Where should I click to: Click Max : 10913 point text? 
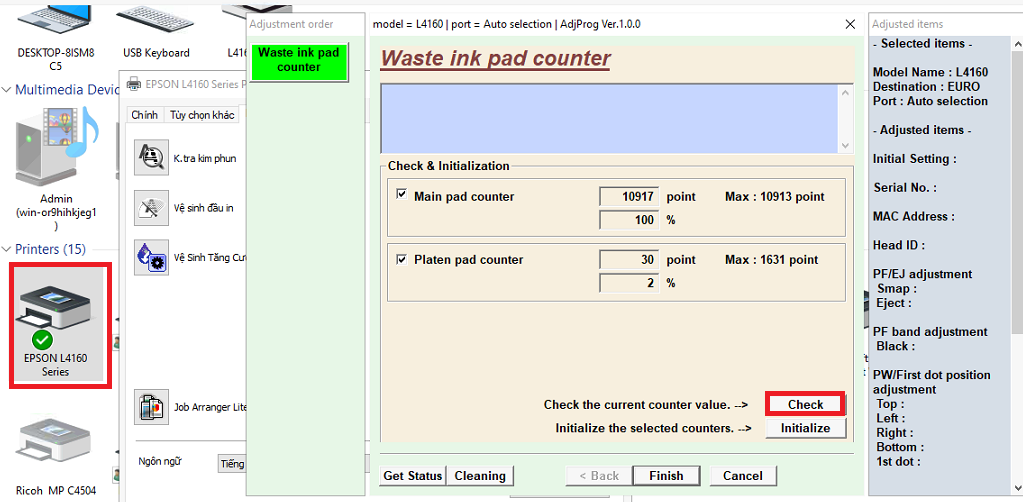[x=774, y=196]
